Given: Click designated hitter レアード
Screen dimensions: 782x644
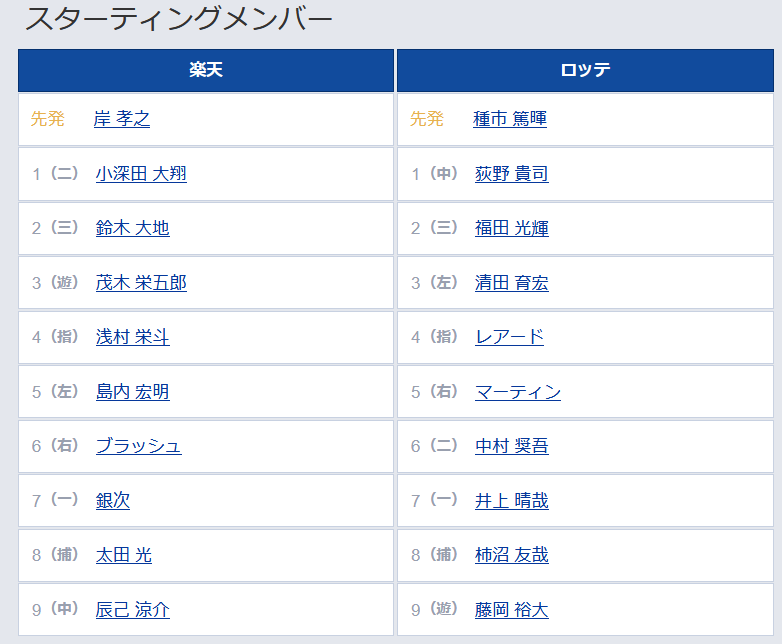Looking at the screenshot, I should coord(509,337).
